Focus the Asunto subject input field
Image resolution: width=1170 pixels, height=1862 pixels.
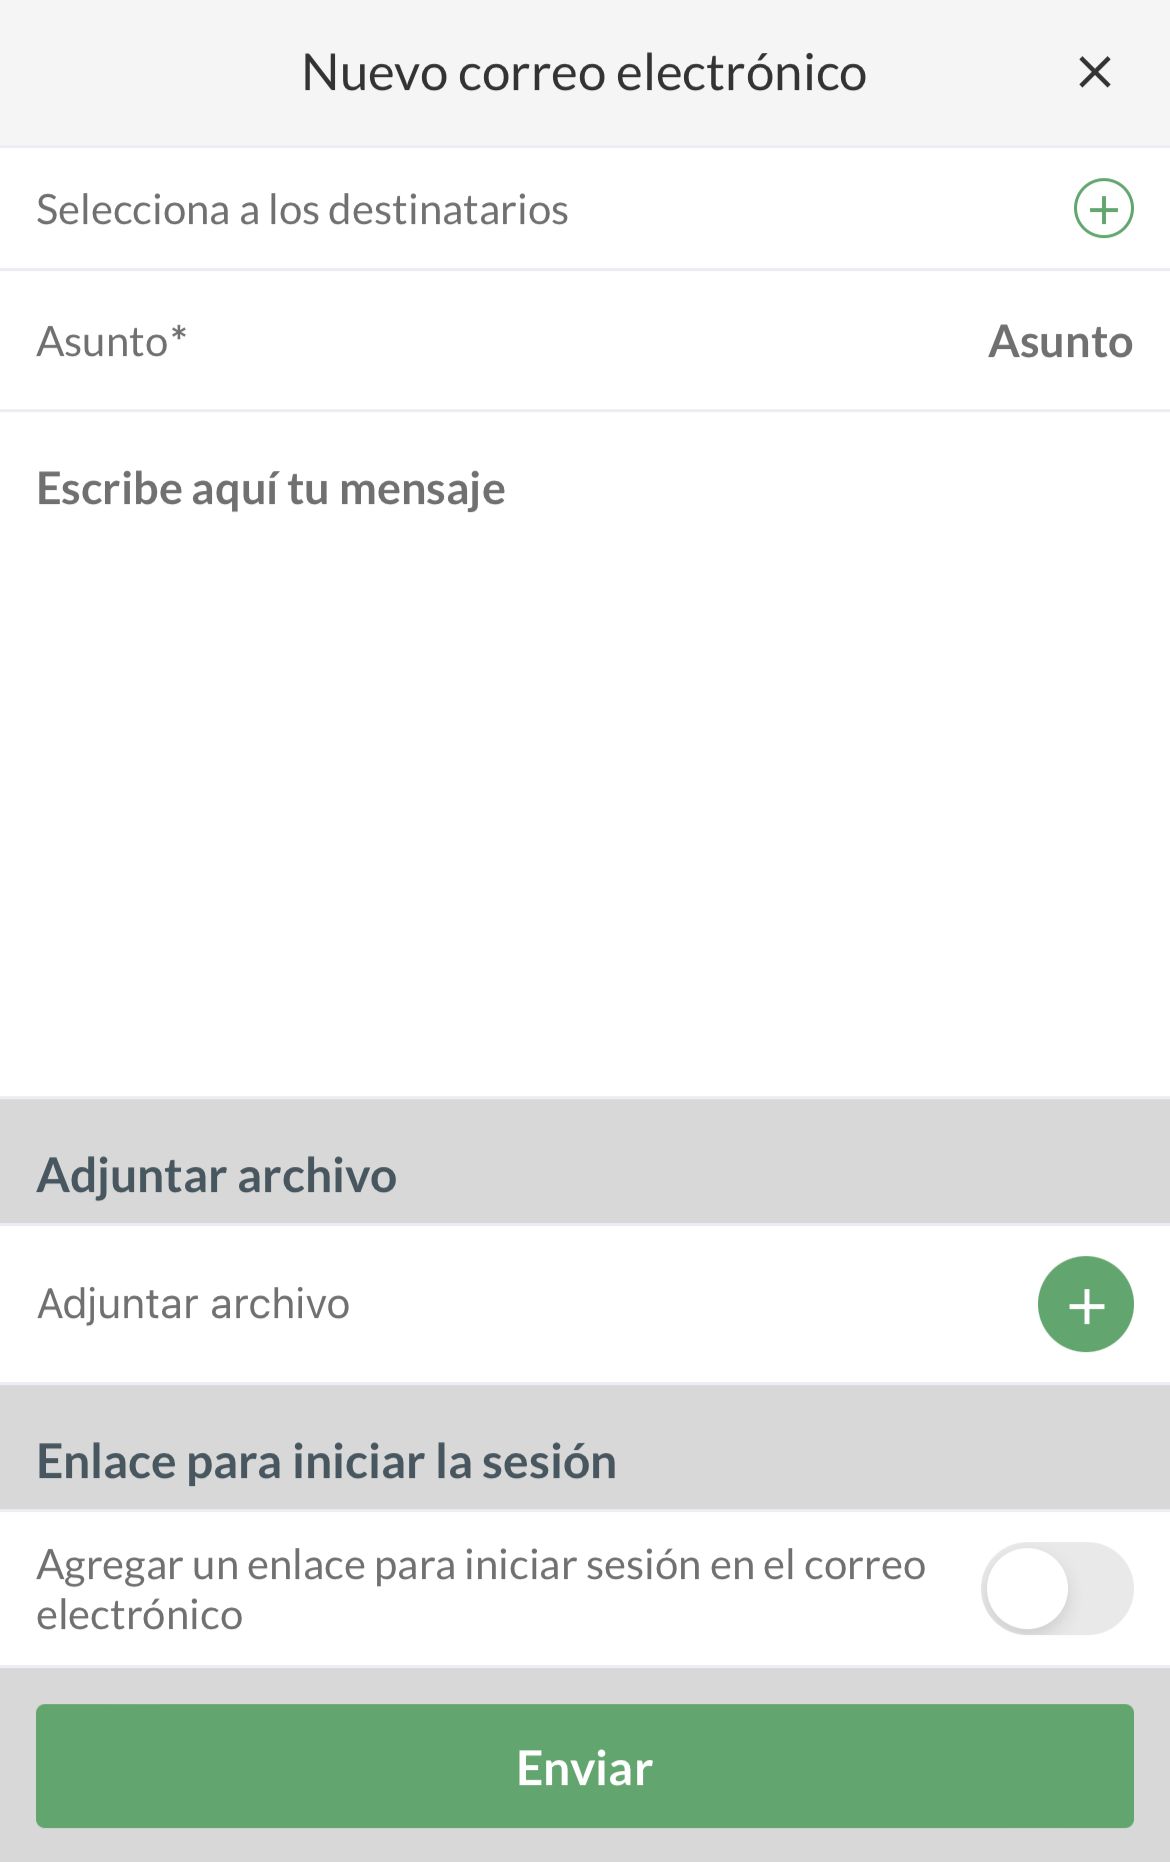click(1058, 342)
